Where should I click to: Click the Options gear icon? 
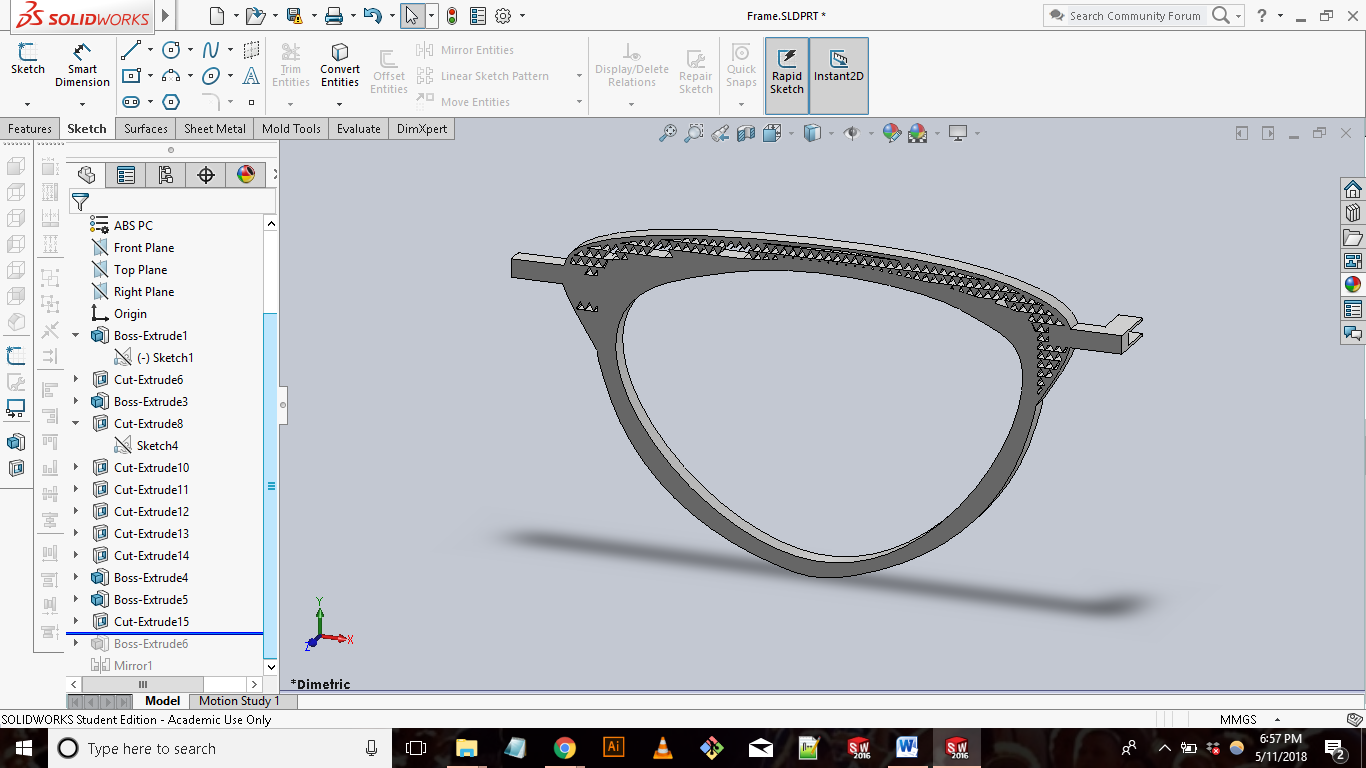pyautogui.click(x=503, y=16)
